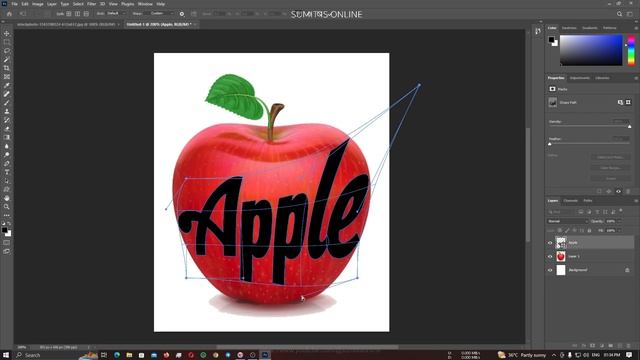The image size is (640, 360).
Task: Click the Color Range button
Action: click(x=610, y=168)
